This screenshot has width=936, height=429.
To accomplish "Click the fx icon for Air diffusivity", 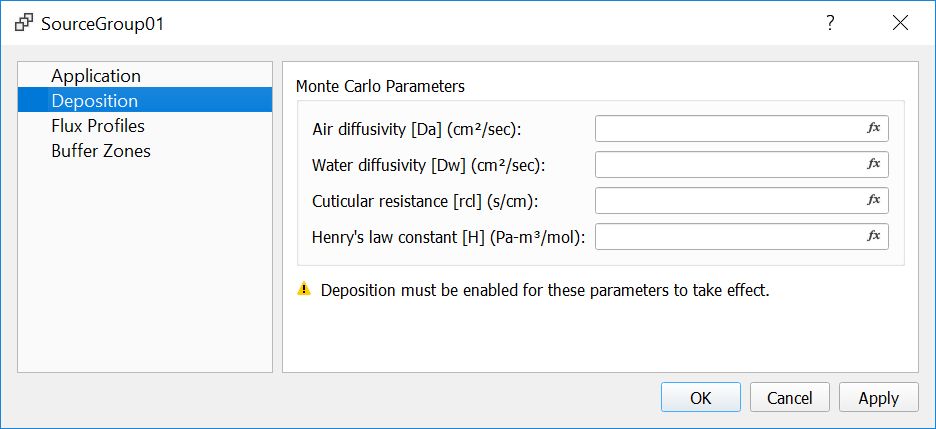I will (x=873, y=128).
